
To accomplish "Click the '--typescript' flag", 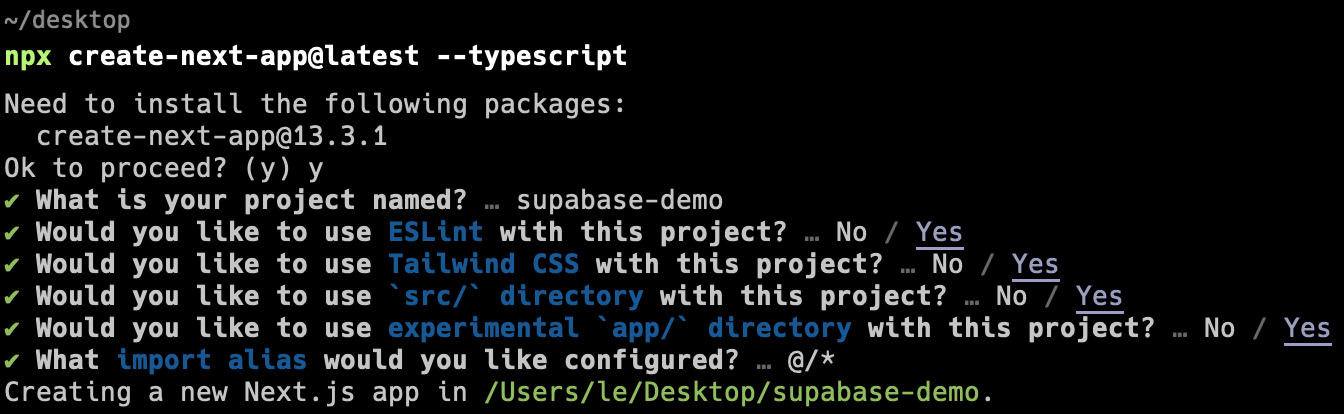I will 532,57.
